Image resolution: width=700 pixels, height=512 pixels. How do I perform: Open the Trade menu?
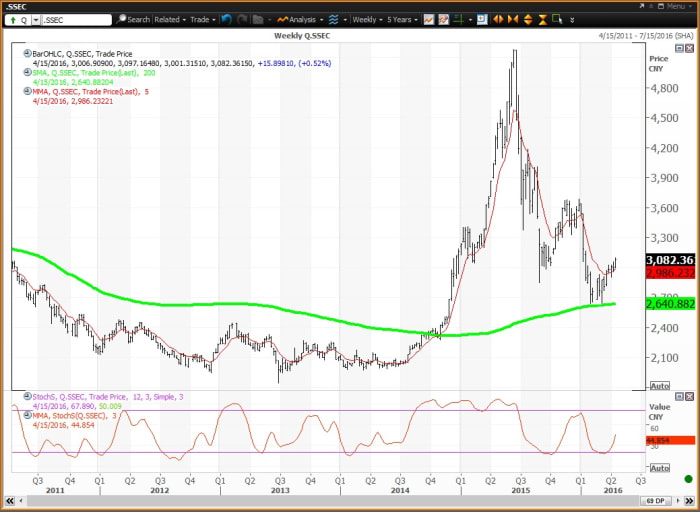pos(203,19)
